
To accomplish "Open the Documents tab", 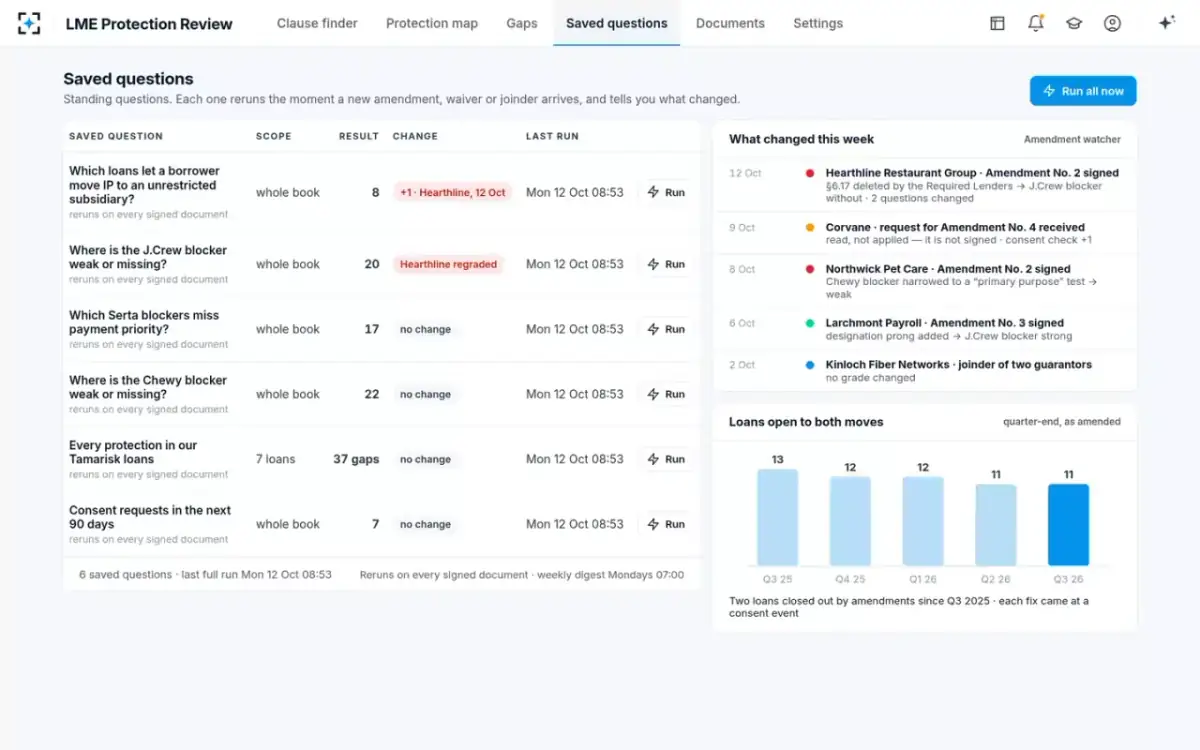I will [x=730, y=23].
